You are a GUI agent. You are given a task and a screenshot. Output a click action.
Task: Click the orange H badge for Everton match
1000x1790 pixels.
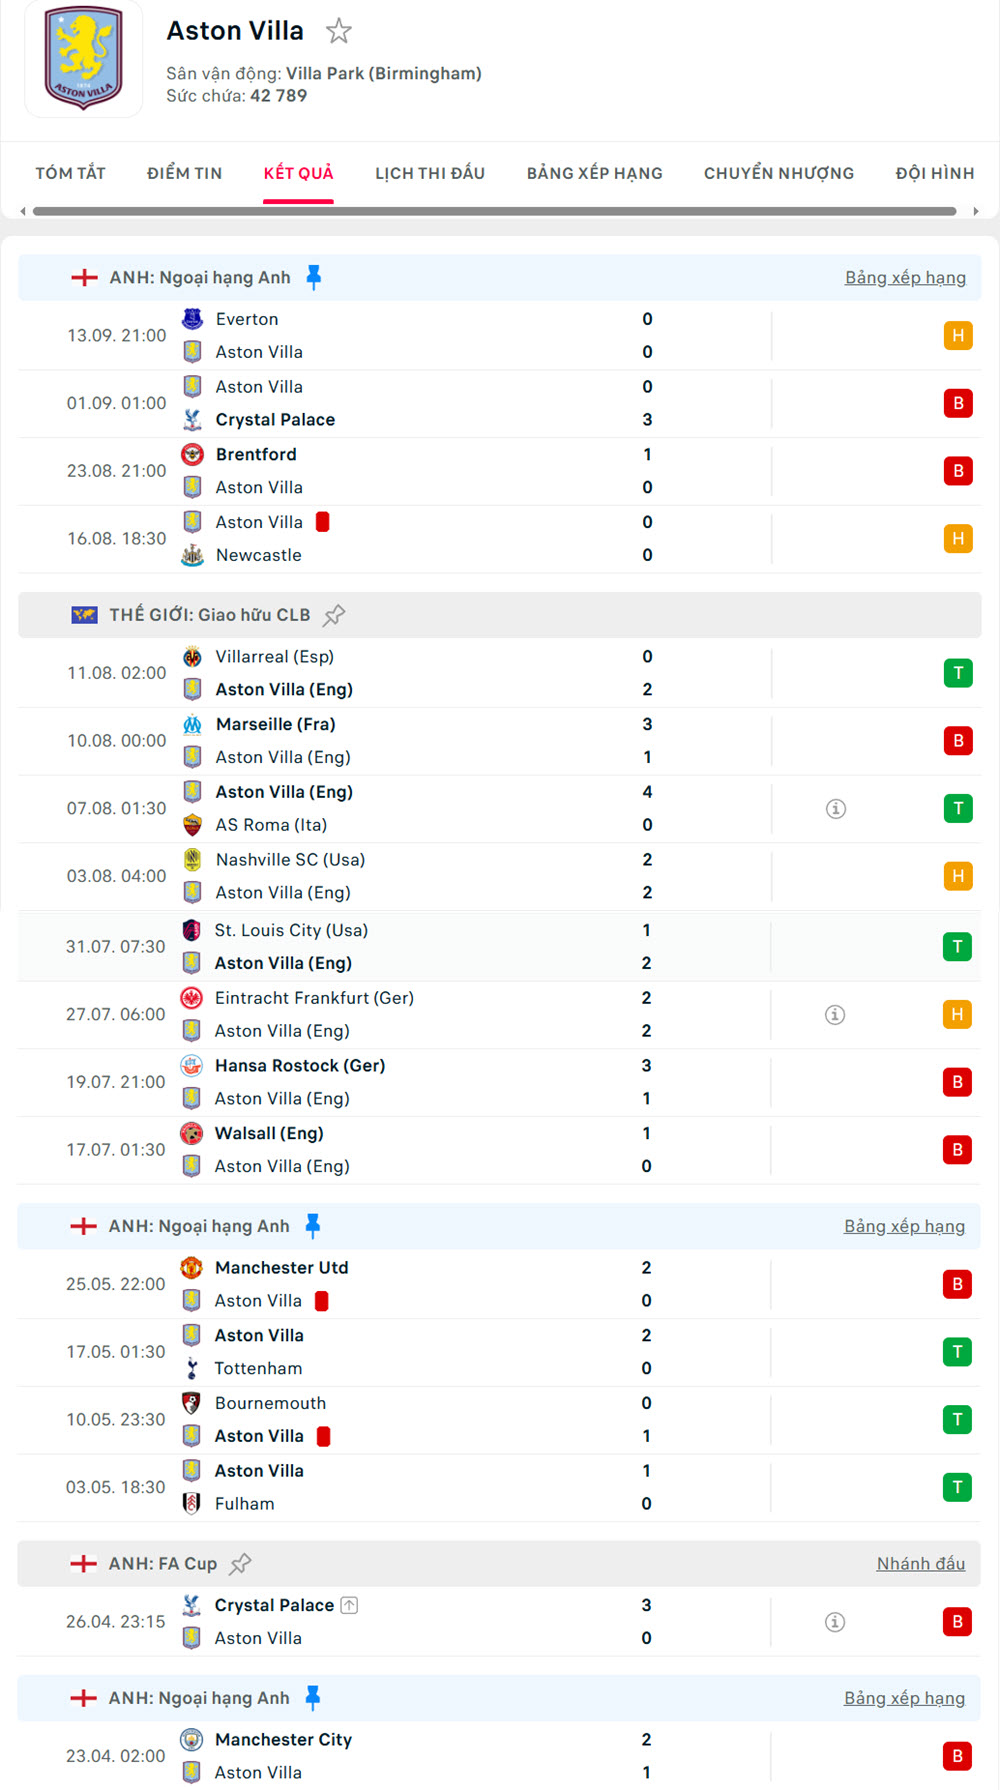(x=957, y=336)
